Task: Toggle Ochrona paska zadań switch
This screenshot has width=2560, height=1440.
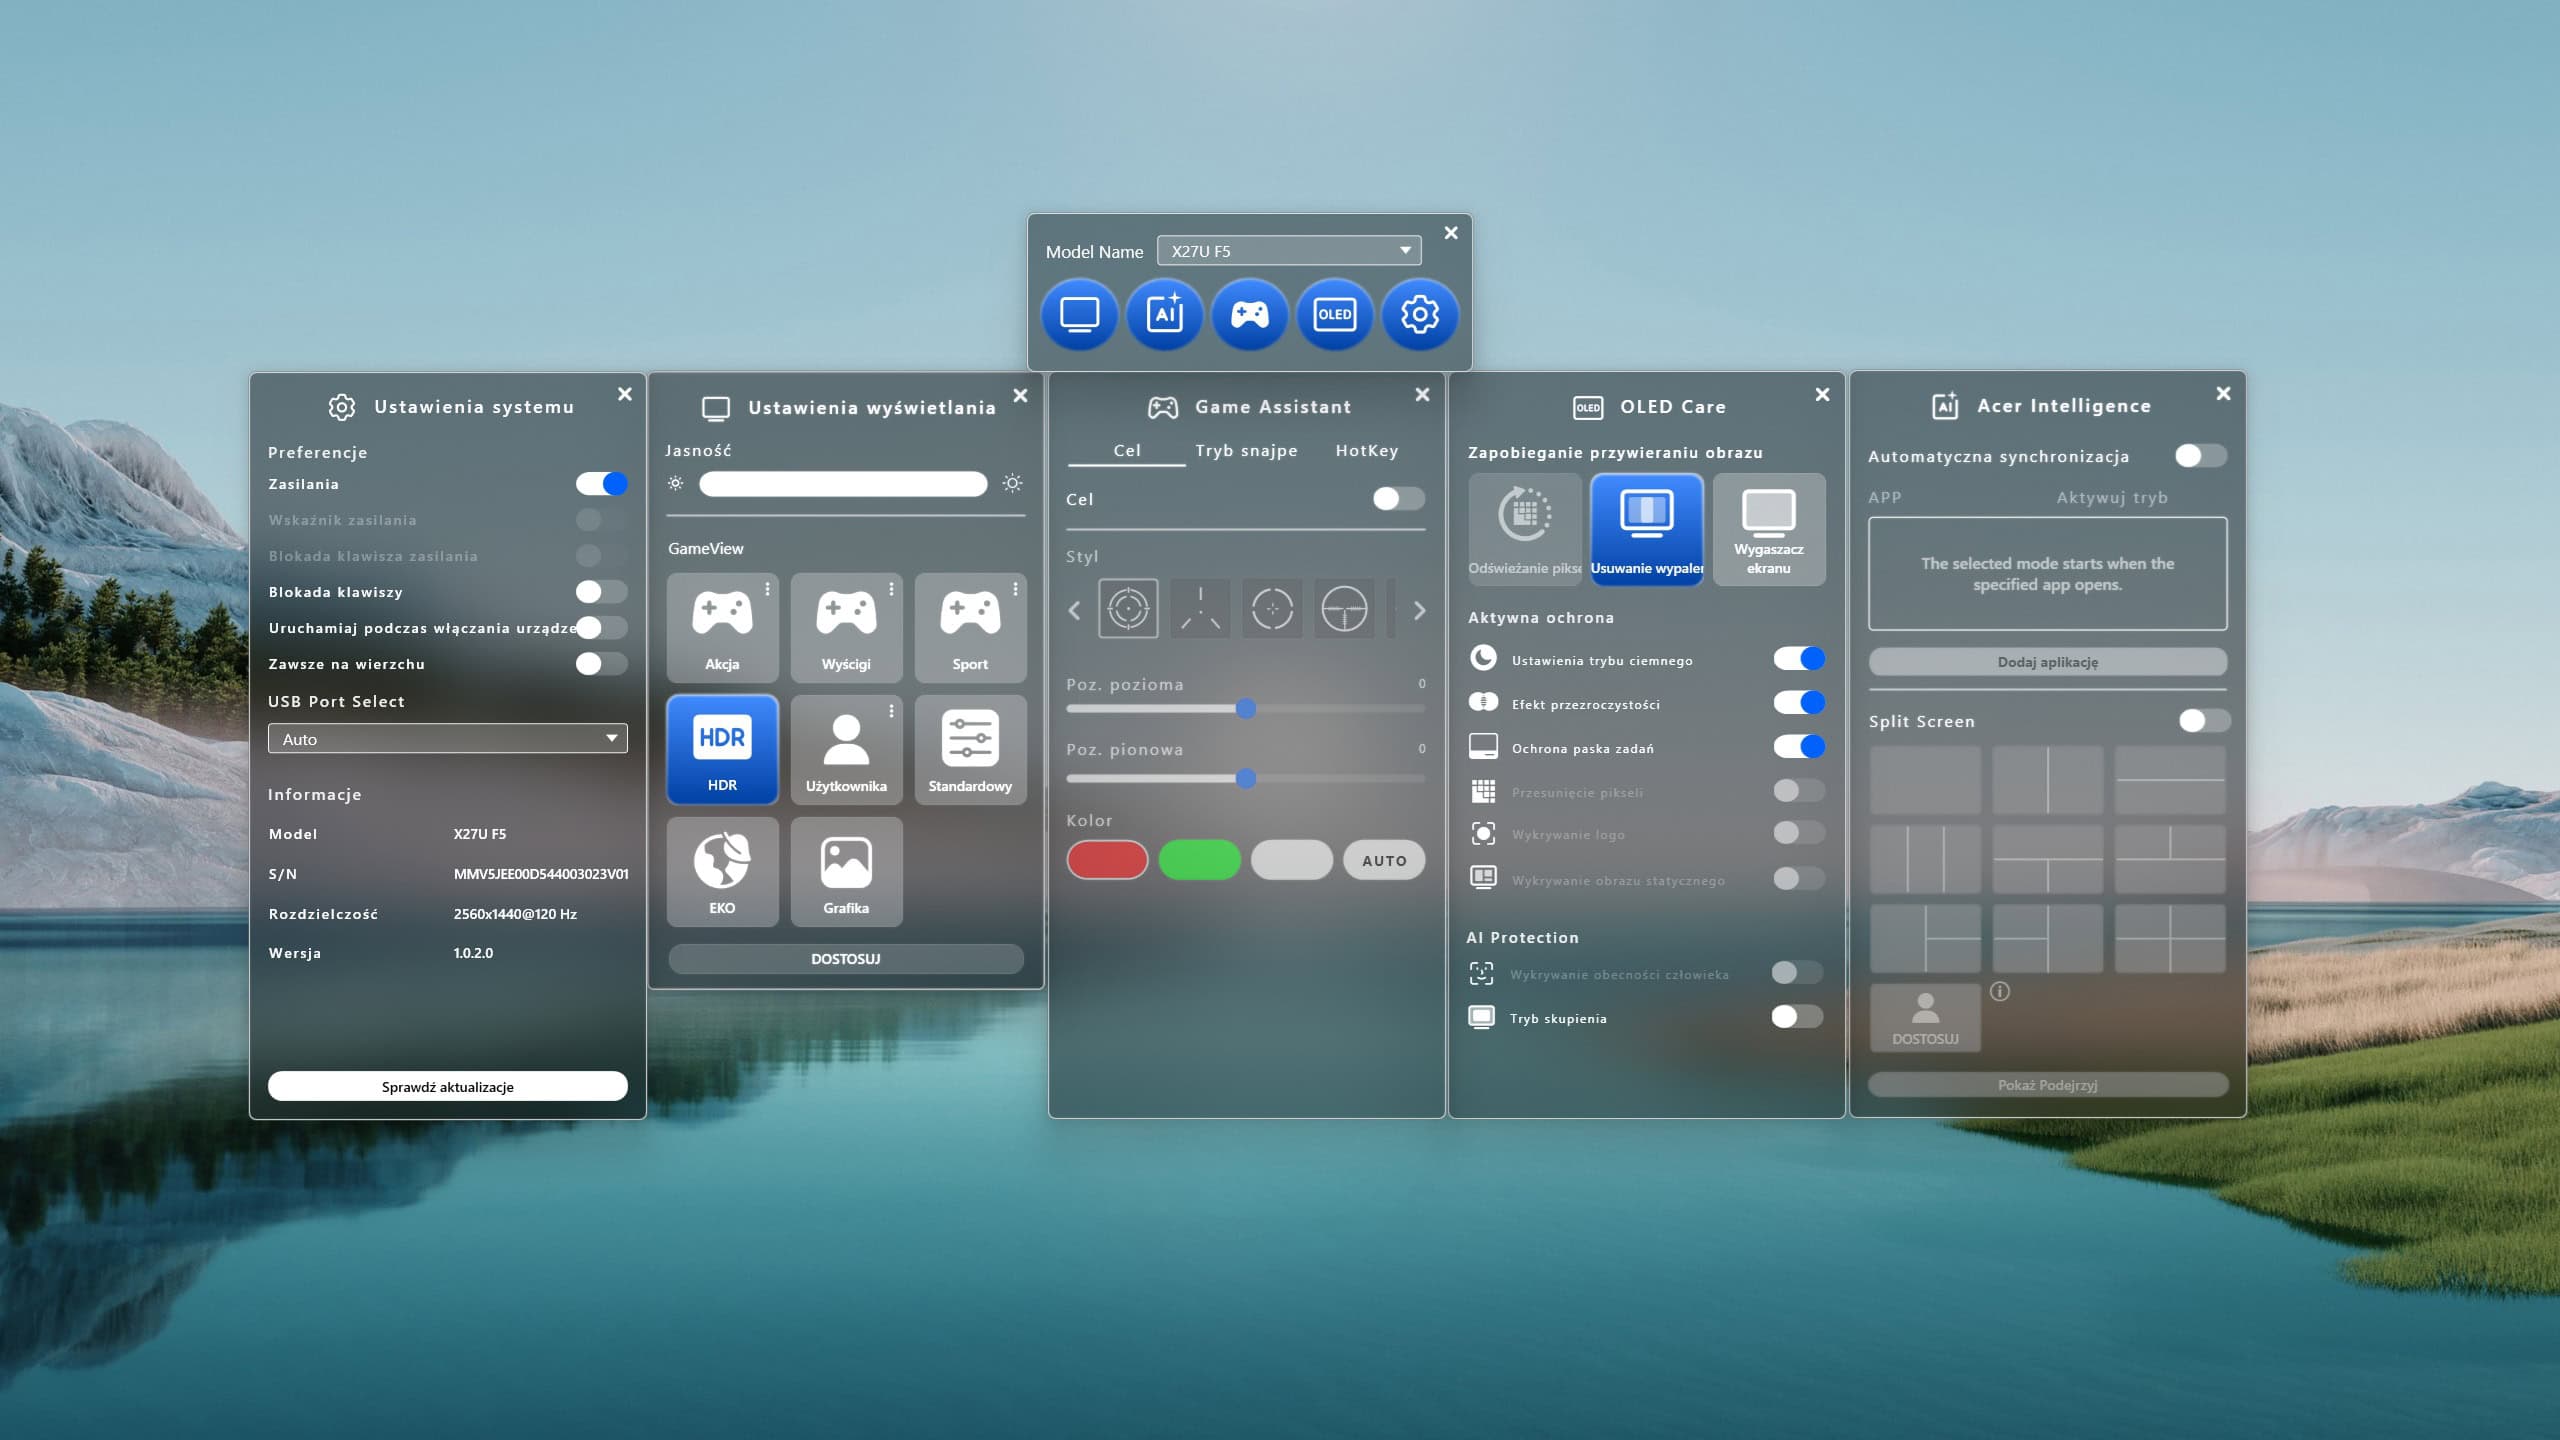Action: point(1799,747)
